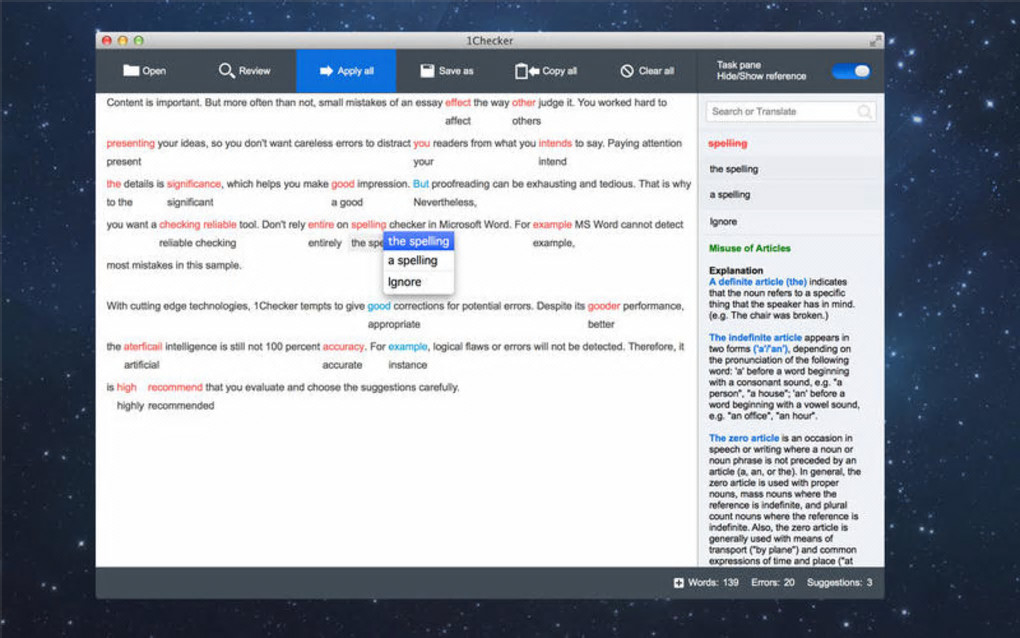Click the red word "aterficail"
1020x638 pixels.
tap(142, 347)
